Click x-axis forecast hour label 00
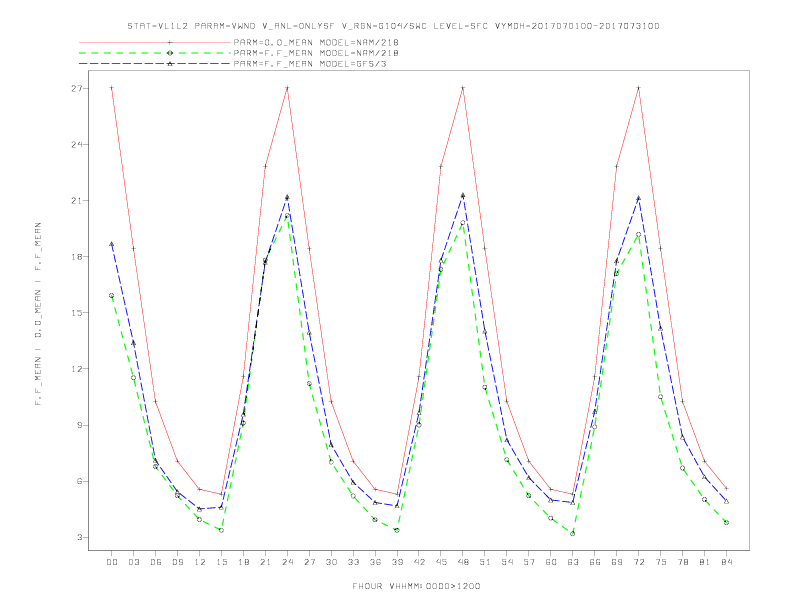This screenshot has height=612, width=792. (x=112, y=562)
